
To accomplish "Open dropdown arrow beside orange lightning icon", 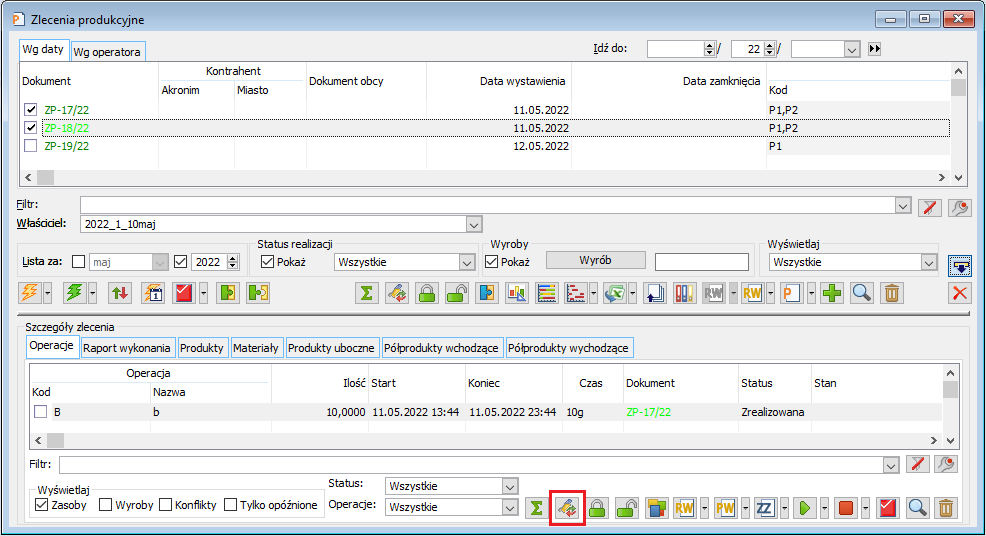I will (x=48, y=293).
